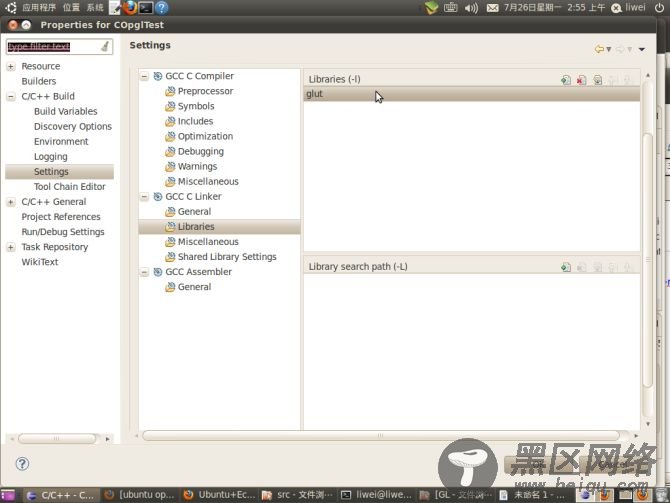Delete the selected library entry
The height and width of the screenshot is (503, 670).
pos(582,80)
